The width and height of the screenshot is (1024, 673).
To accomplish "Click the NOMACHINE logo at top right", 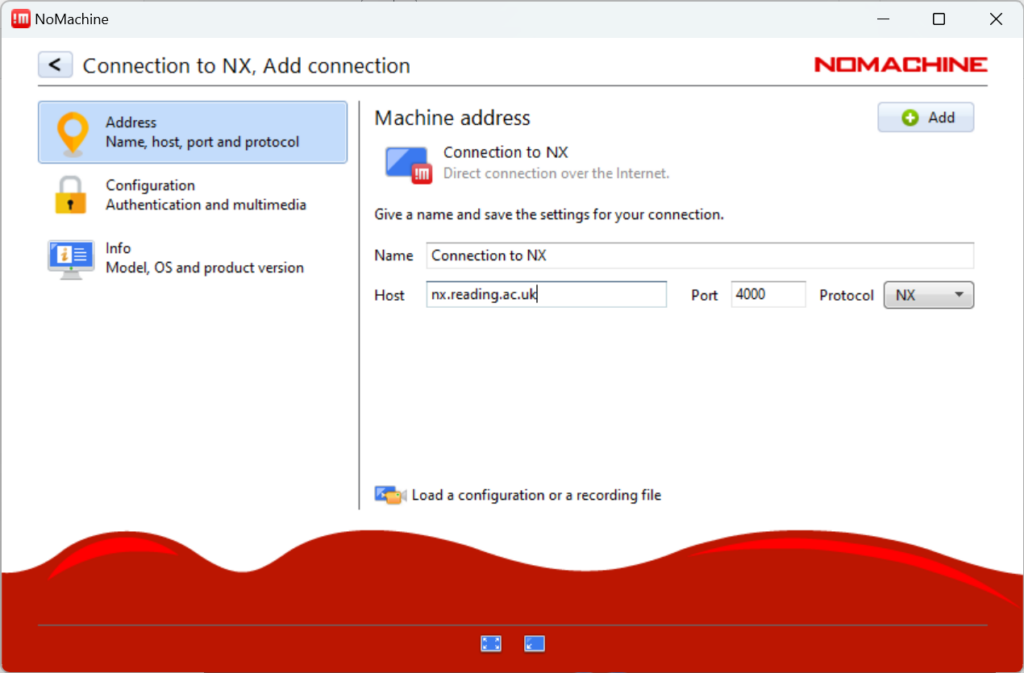I will click(899, 64).
